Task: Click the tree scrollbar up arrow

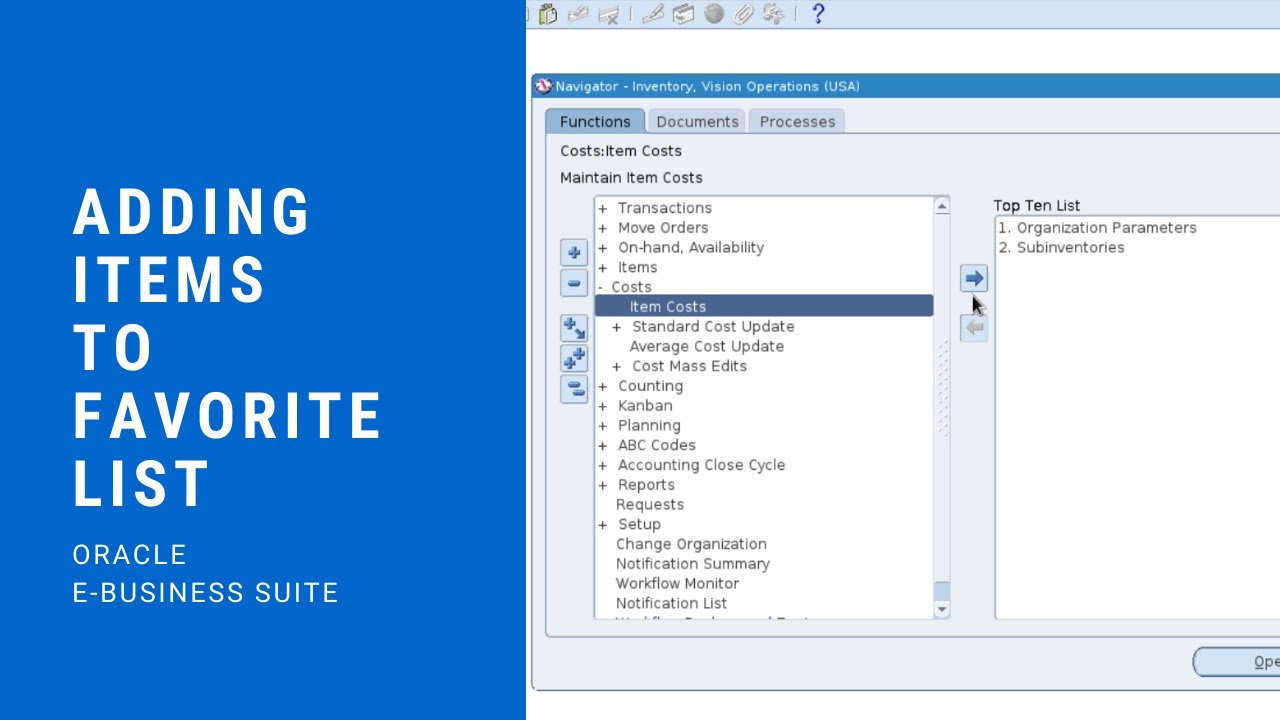Action: click(x=942, y=206)
